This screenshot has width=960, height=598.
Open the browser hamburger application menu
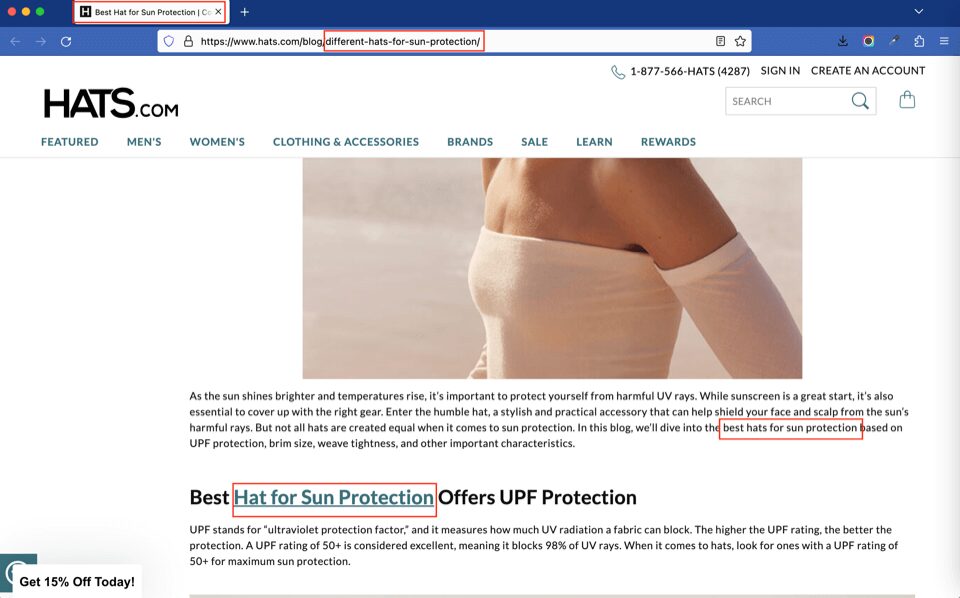point(944,41)
